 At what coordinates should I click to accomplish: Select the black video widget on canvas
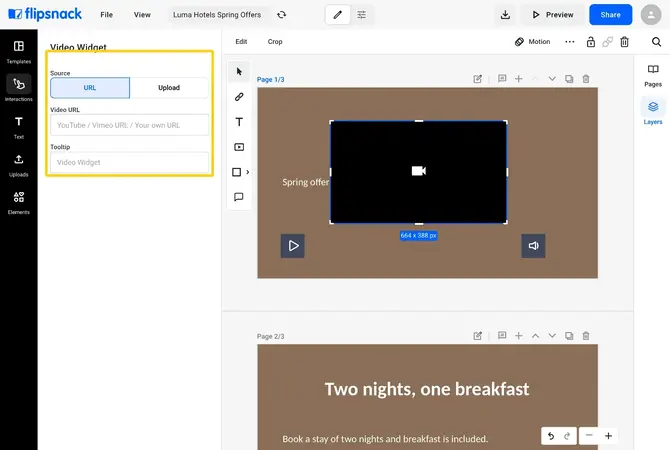[419, 172]
